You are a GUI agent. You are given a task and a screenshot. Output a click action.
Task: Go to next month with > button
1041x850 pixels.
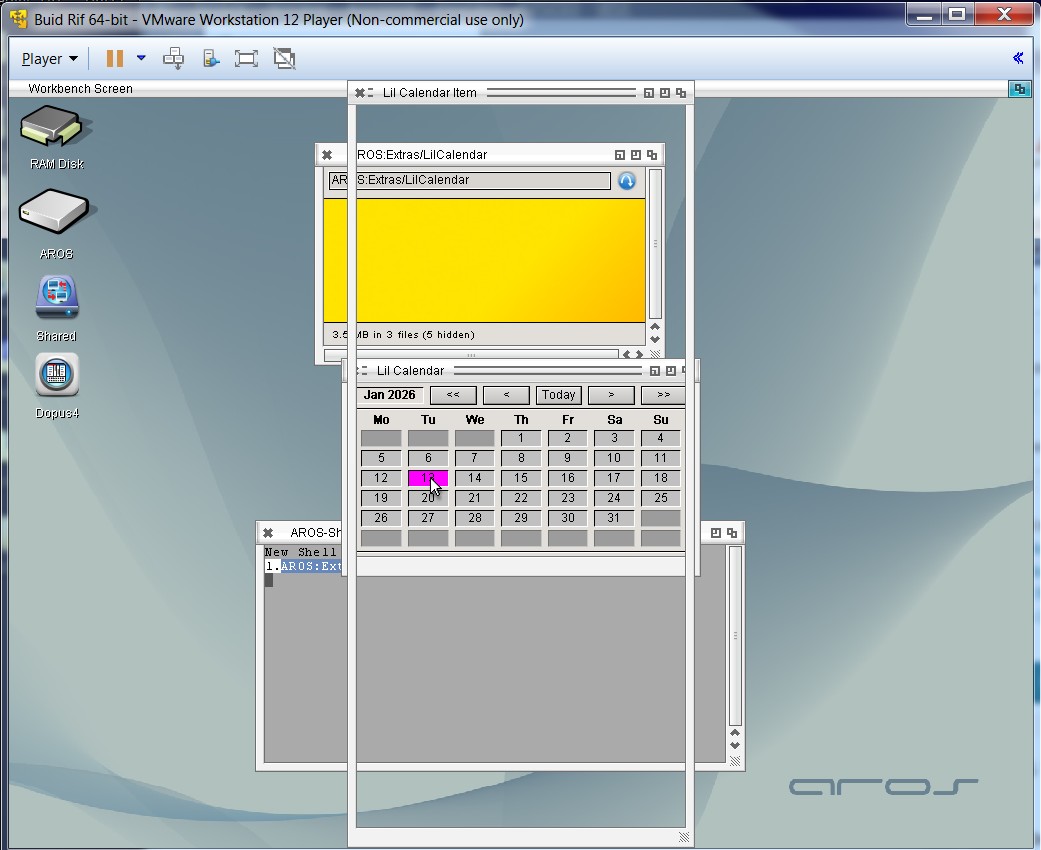tap(611, 395)
